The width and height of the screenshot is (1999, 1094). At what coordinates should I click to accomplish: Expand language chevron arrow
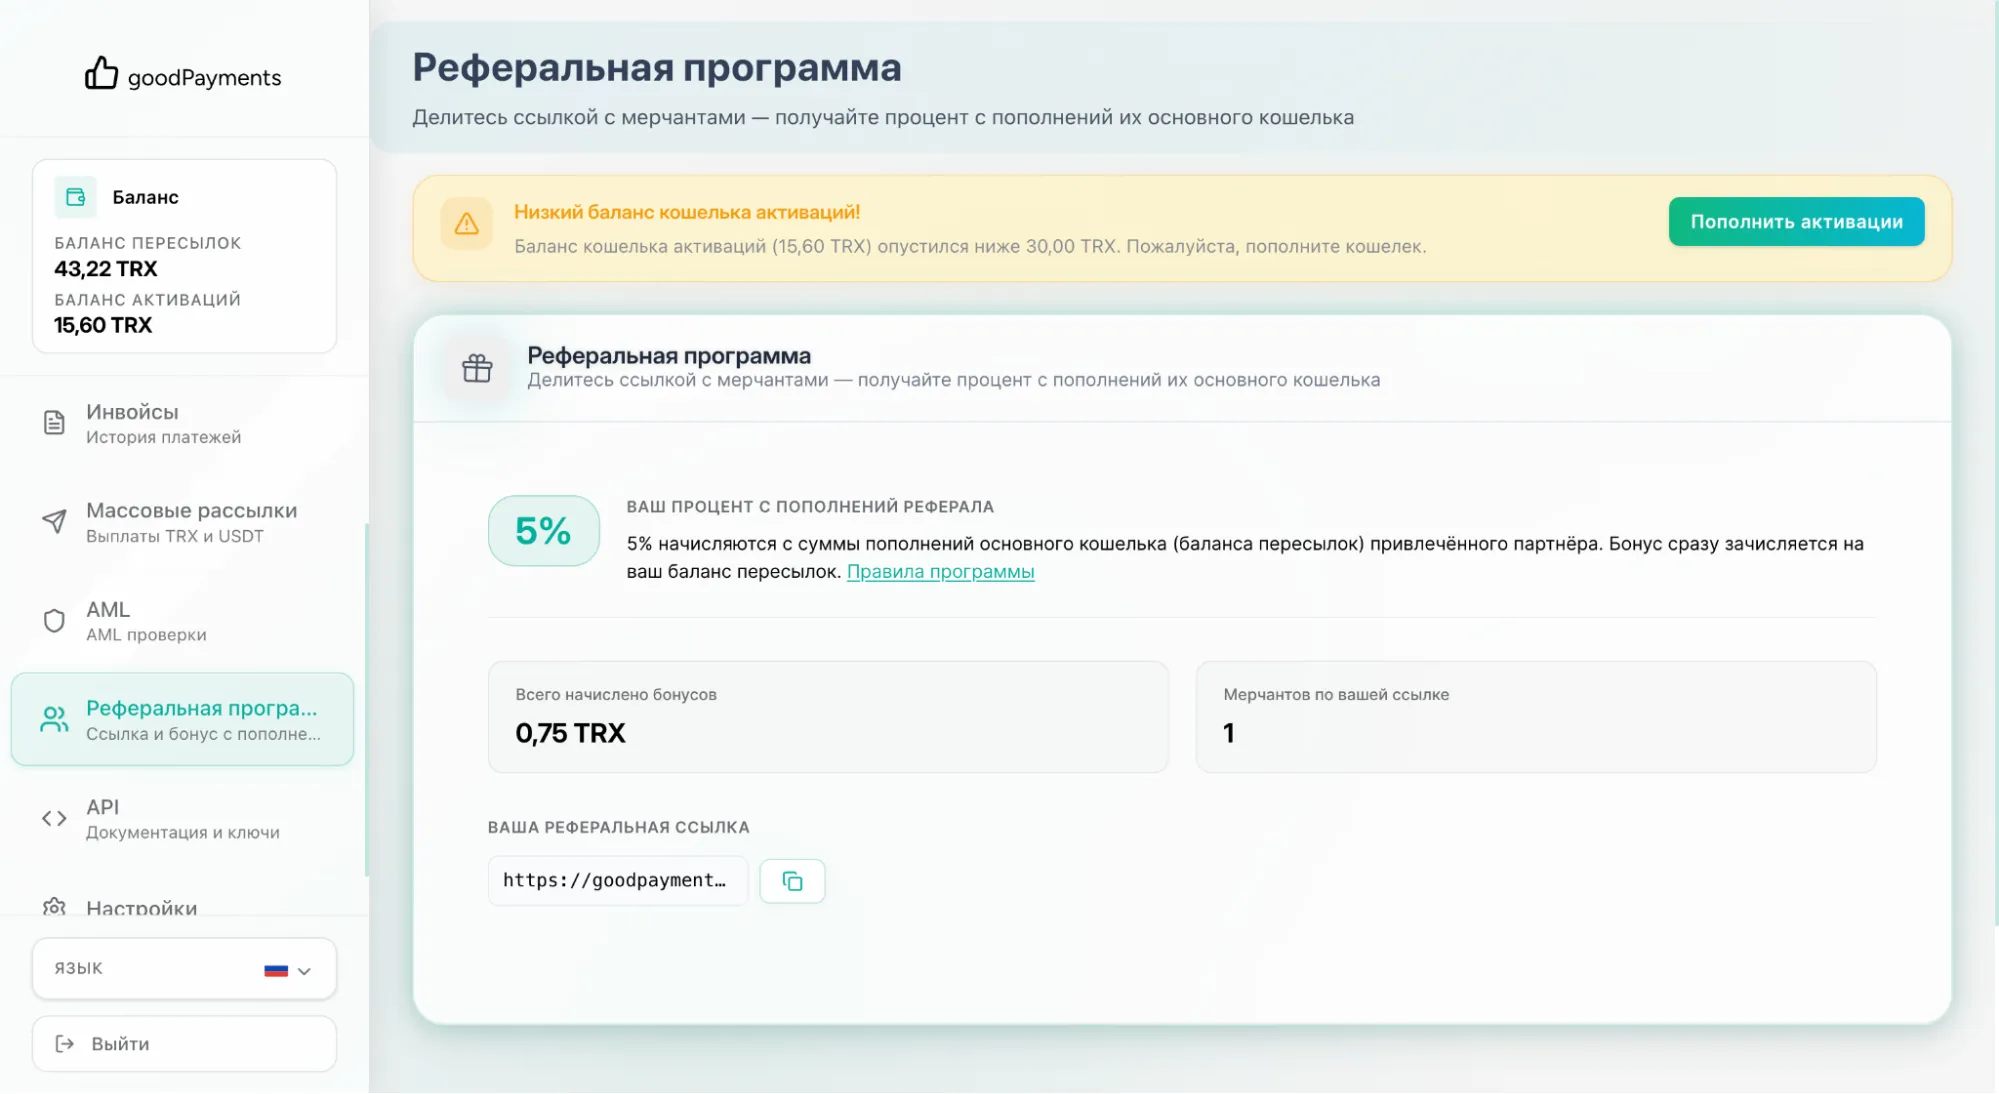point(305,970)
